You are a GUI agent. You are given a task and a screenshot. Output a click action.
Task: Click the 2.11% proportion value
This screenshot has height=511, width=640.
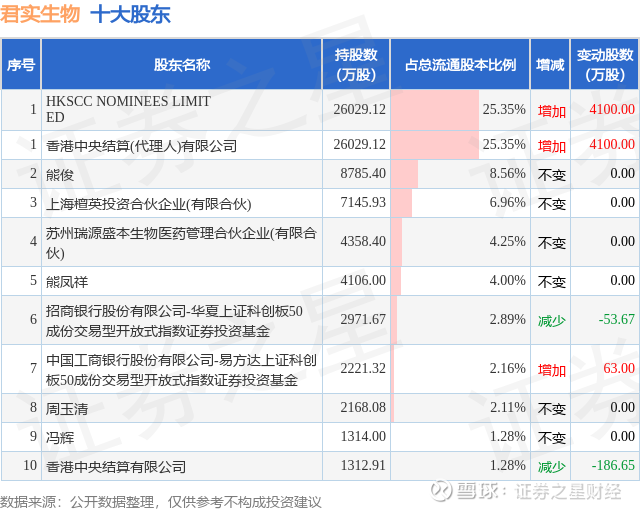(507, 407)
